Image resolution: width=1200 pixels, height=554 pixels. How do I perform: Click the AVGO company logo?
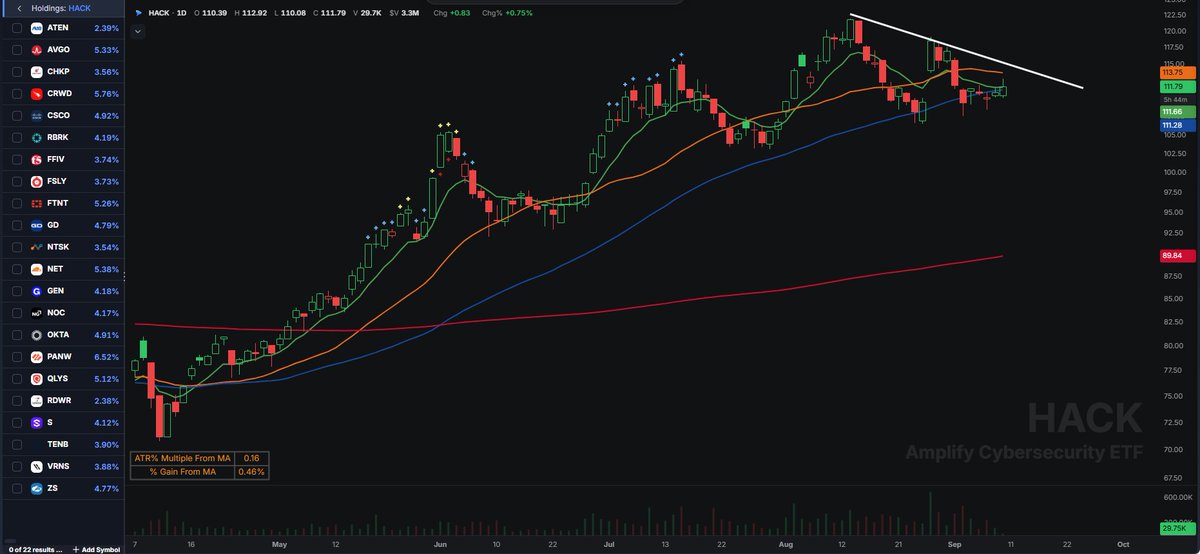[x=36, y=50]
